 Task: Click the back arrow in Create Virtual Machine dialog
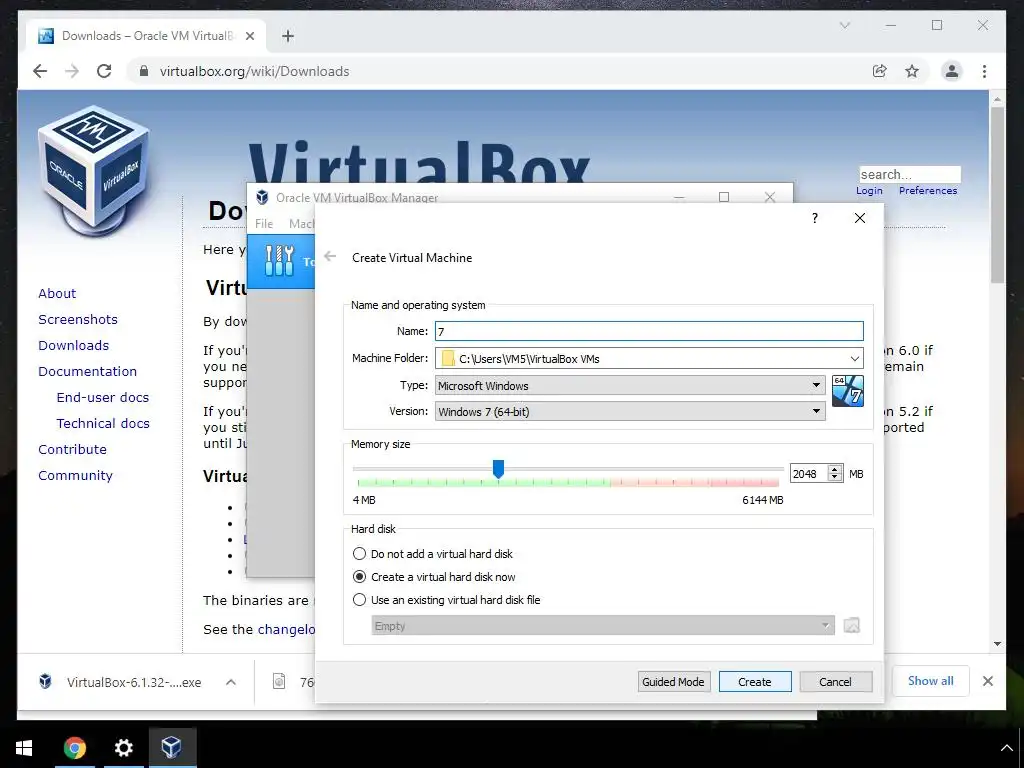330,257
